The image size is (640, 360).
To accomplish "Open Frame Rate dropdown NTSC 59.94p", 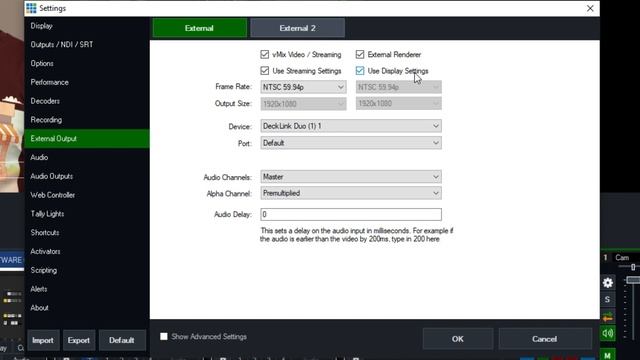I will coord(303,87).
